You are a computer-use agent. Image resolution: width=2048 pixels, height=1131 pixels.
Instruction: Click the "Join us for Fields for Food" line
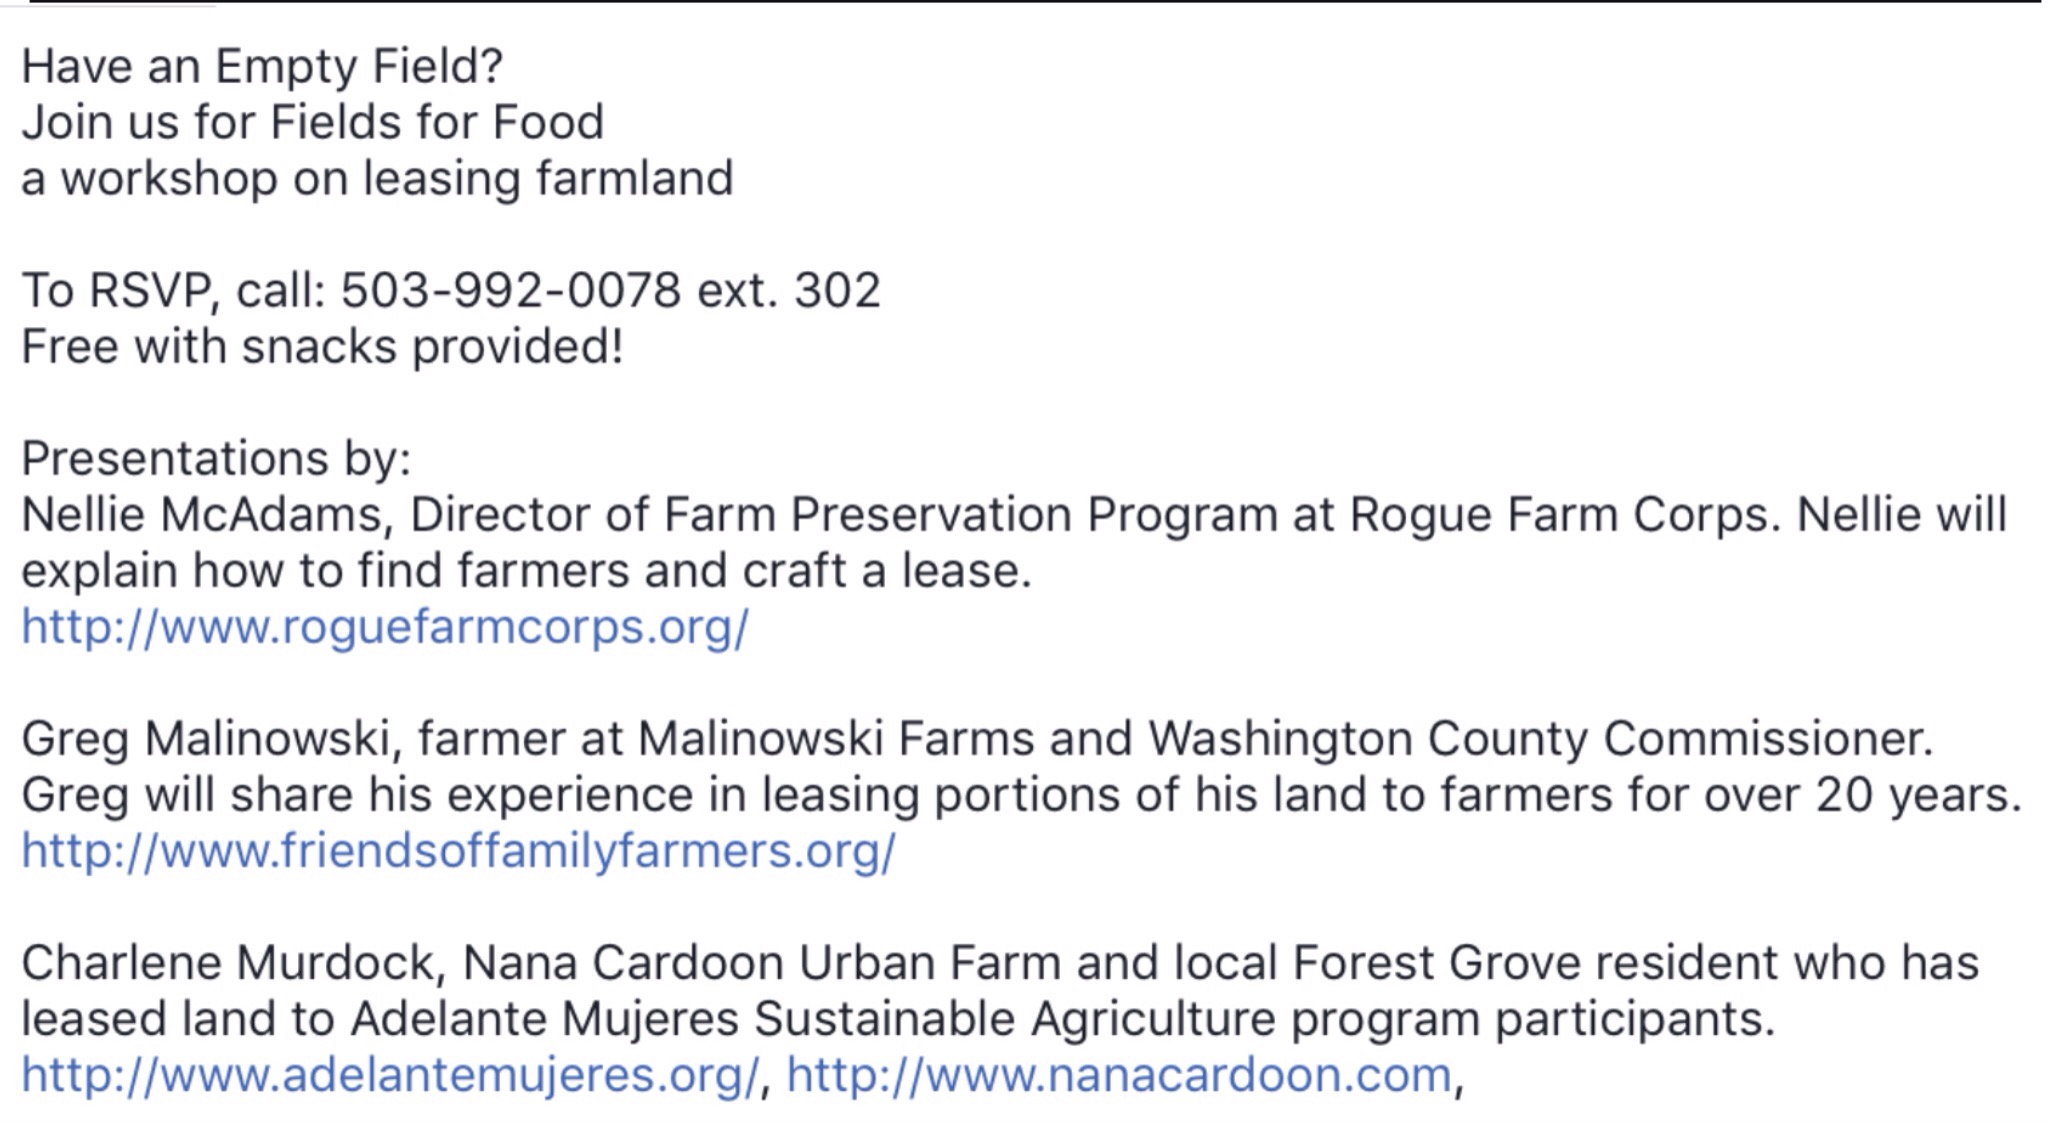click(312, 123)
